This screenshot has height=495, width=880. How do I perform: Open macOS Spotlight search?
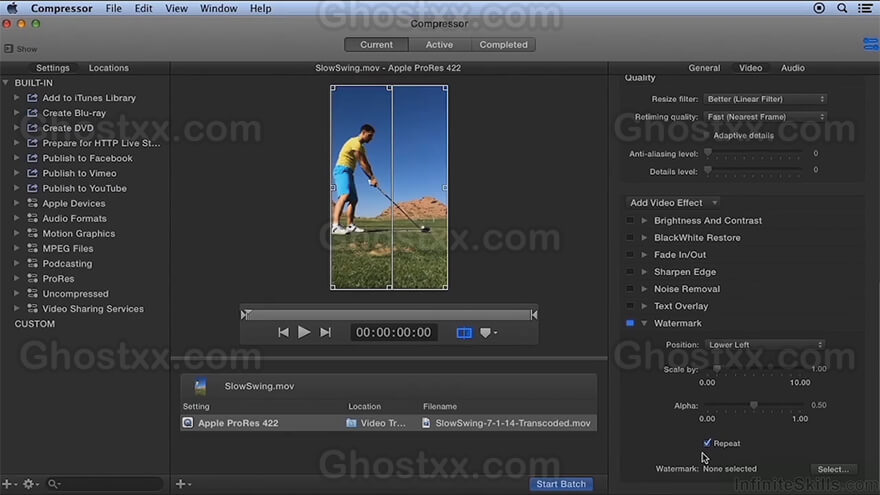click(842, 8)
